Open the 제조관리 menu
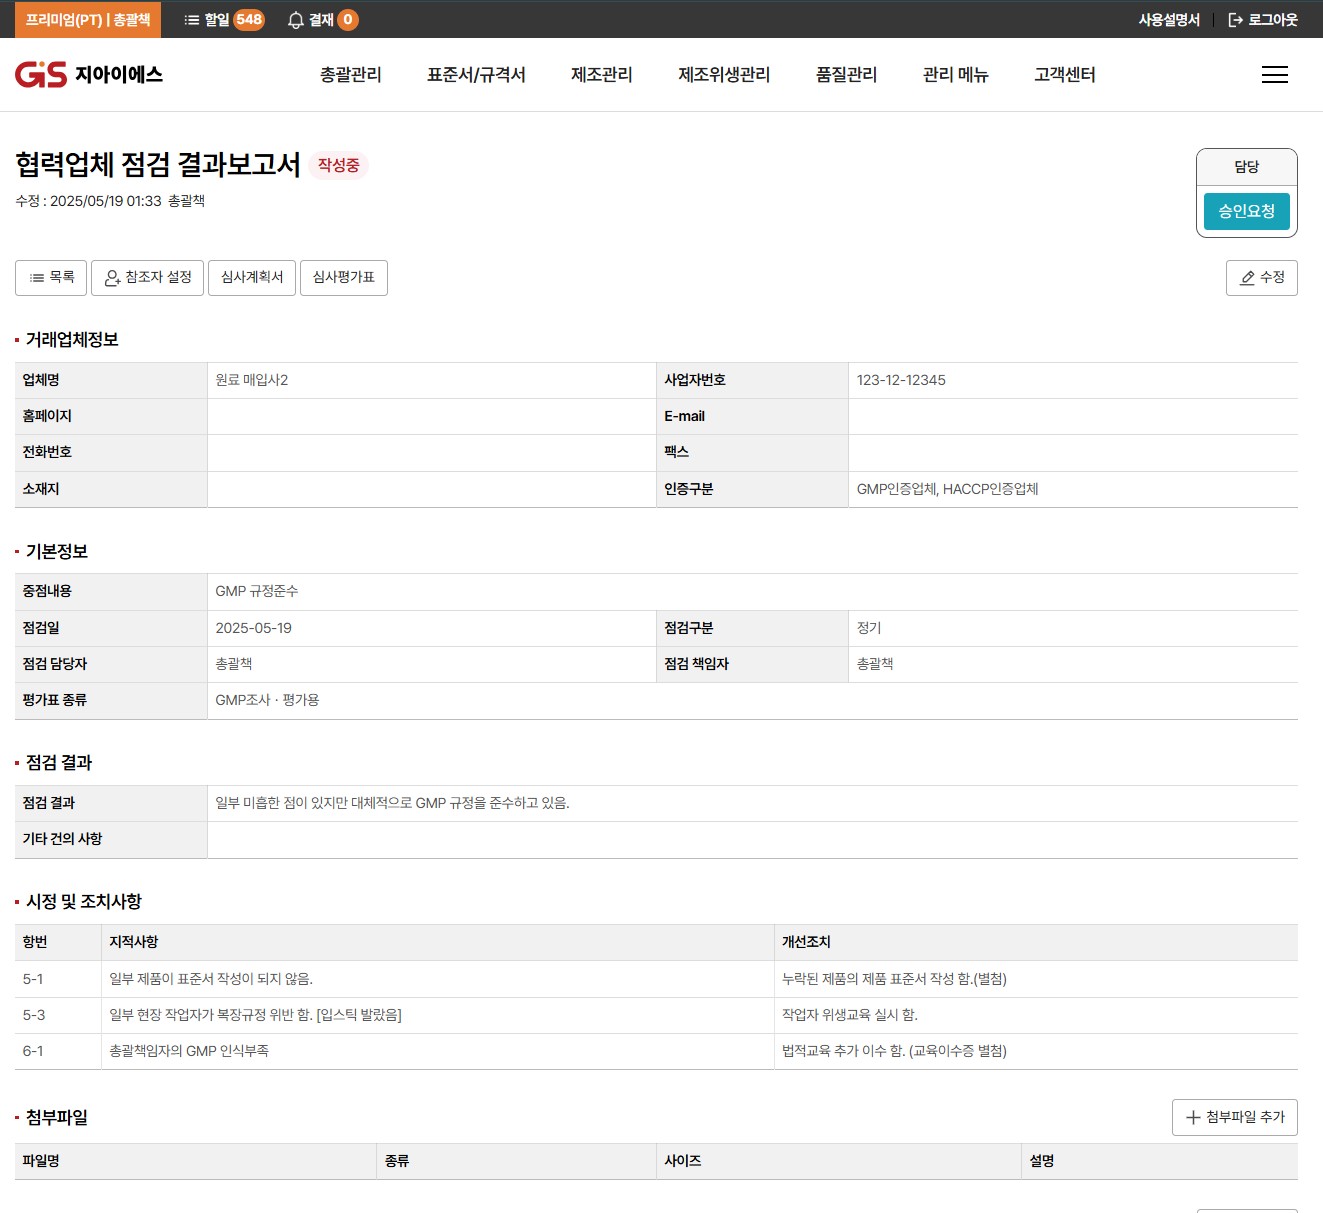 602,75
